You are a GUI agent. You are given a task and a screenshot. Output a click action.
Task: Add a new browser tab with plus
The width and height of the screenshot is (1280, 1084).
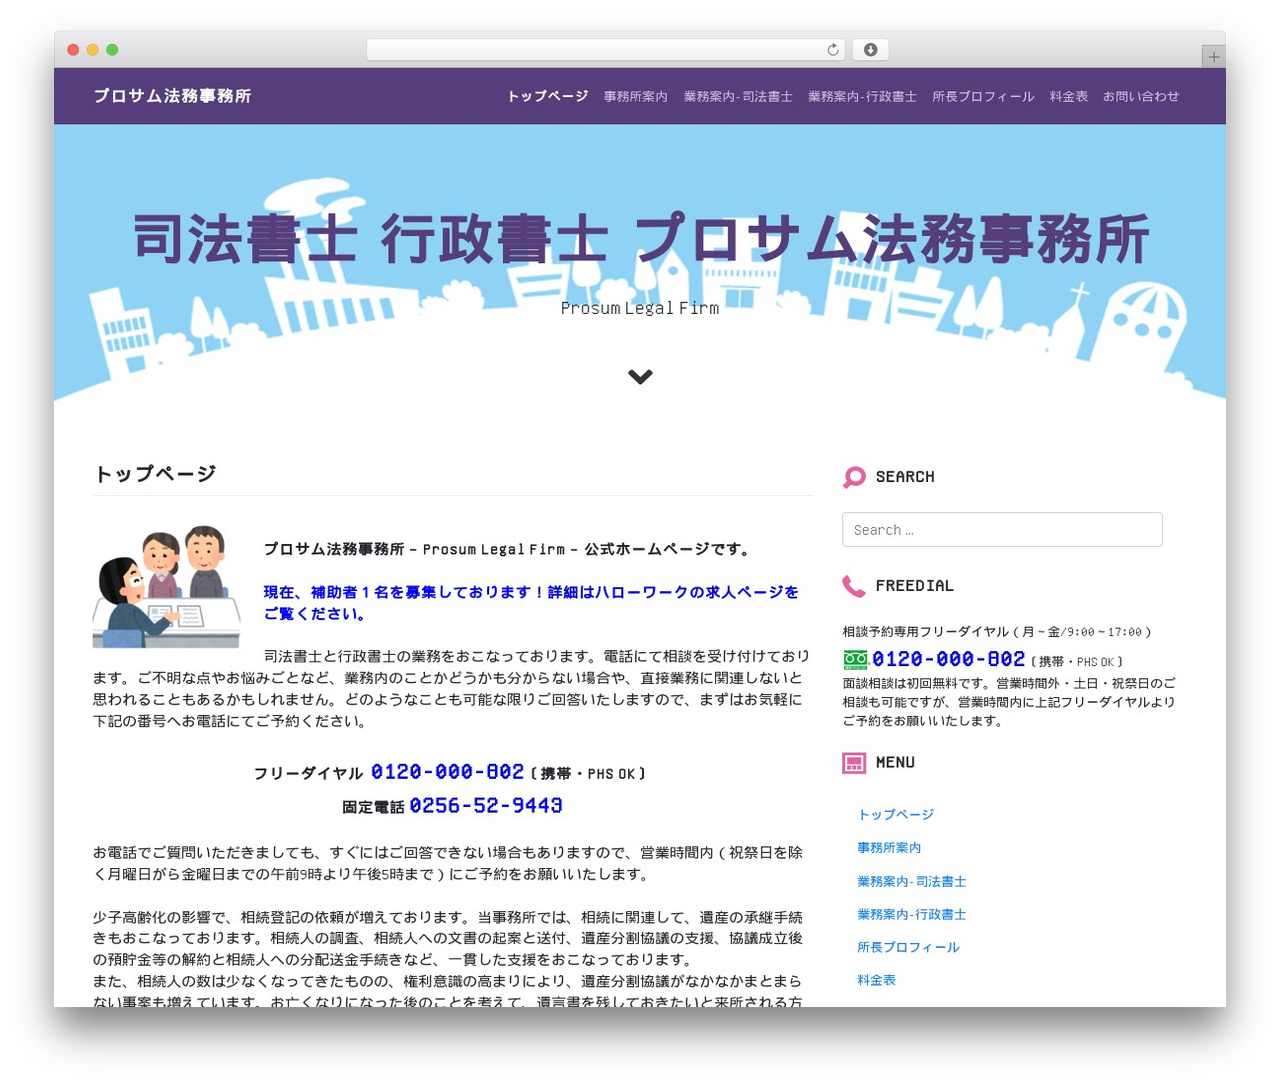pyautogui.click(x=1213, y=57)
